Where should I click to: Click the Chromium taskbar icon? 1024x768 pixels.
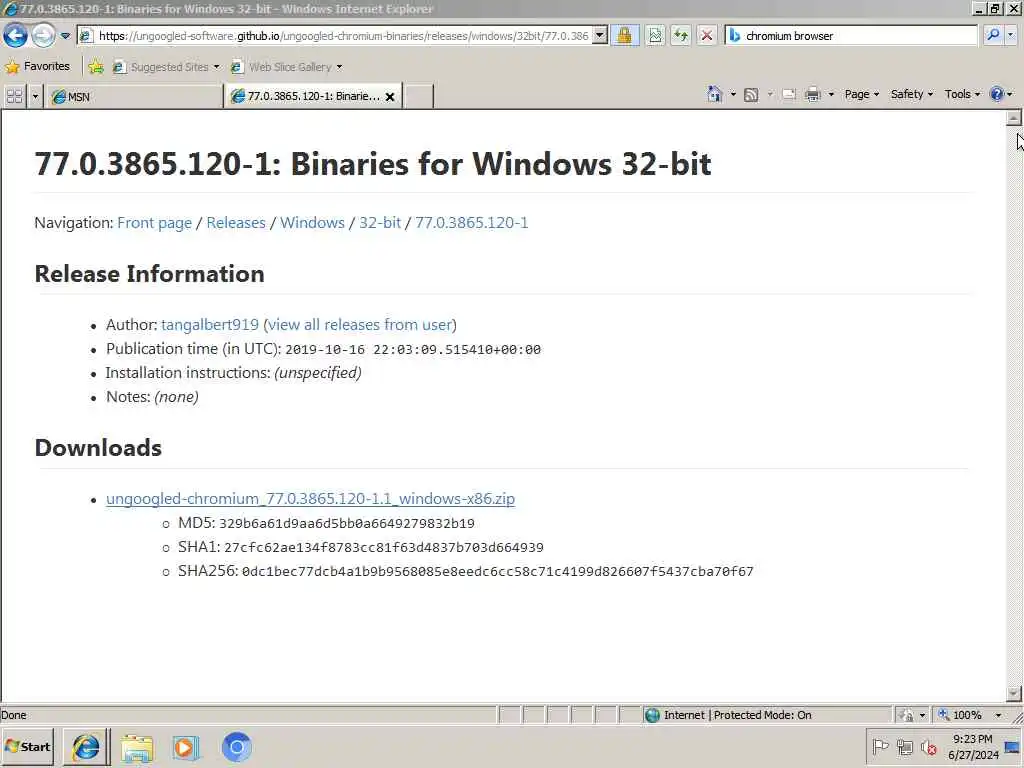(236, 747)
